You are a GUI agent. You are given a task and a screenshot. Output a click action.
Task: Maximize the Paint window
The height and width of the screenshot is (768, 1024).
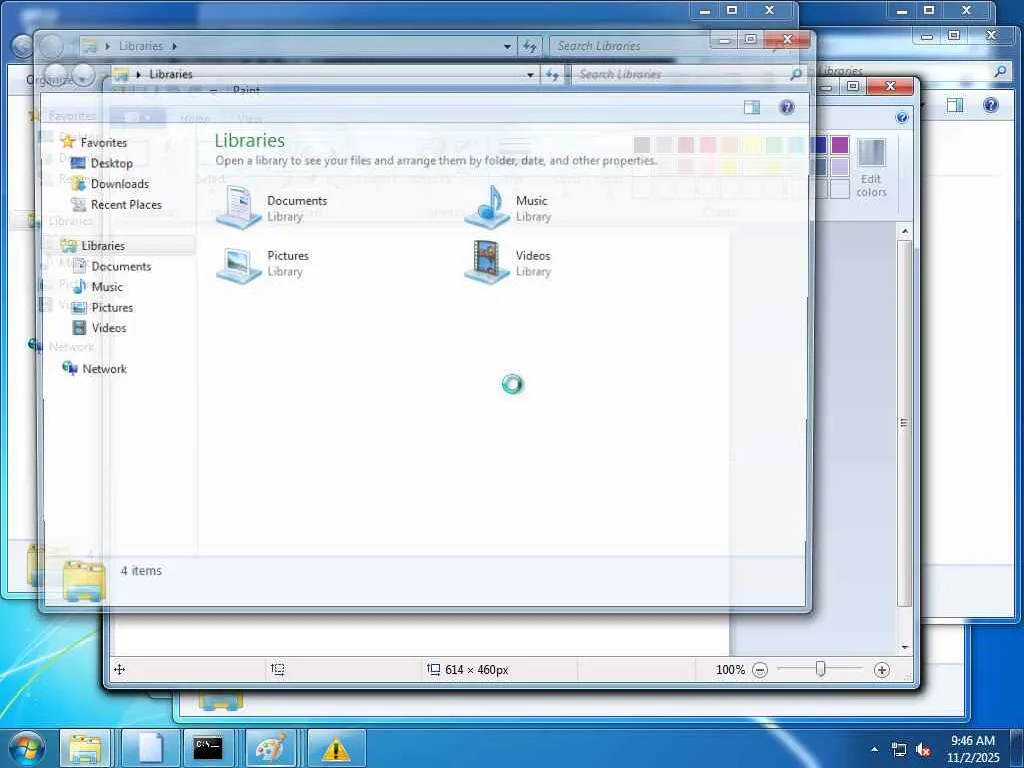853,86
